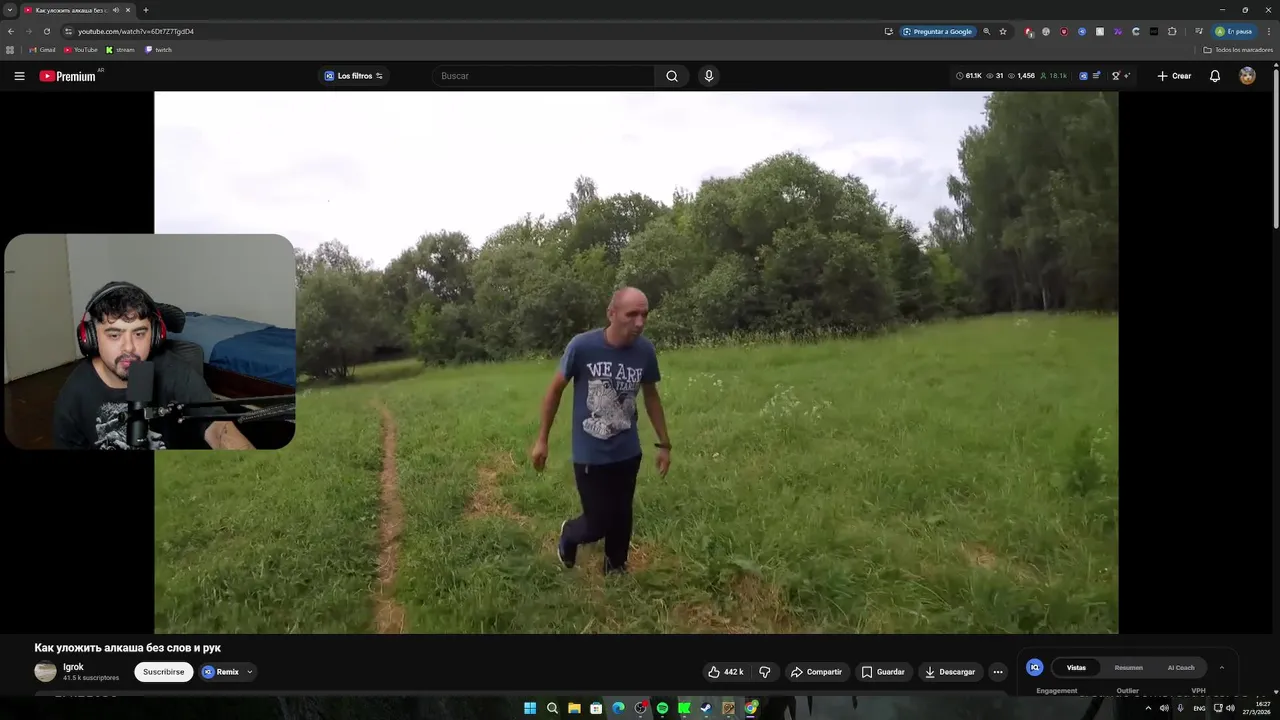1280x720 pixels.
Task: Go back in browser history
Action: point(11,31)
